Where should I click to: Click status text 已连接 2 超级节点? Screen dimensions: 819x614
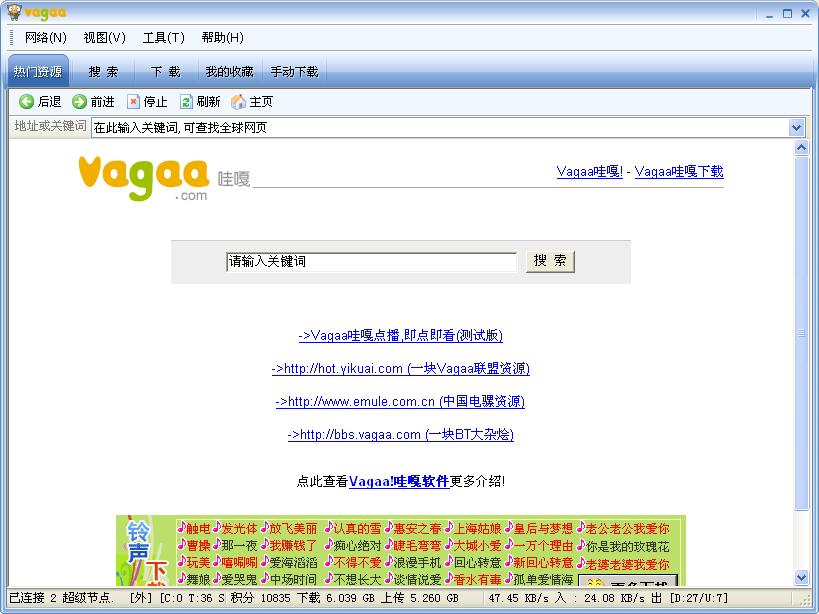pyautogui.click(x=62, y=598)
